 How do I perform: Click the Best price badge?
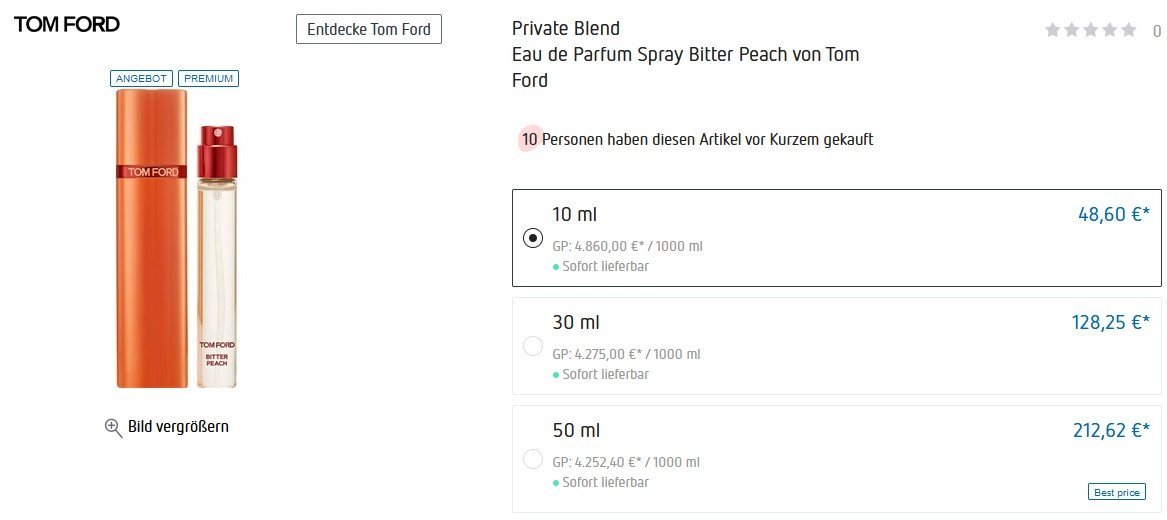1116,492
